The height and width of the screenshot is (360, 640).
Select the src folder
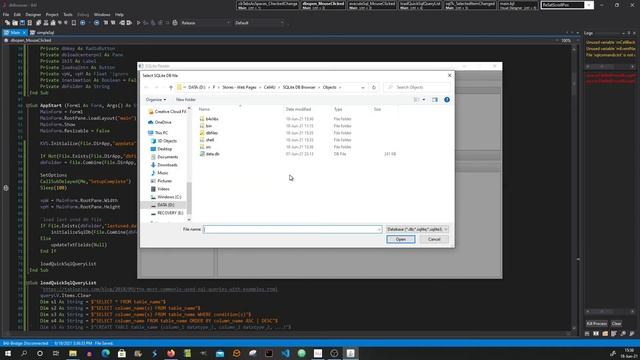coord(208,147)
